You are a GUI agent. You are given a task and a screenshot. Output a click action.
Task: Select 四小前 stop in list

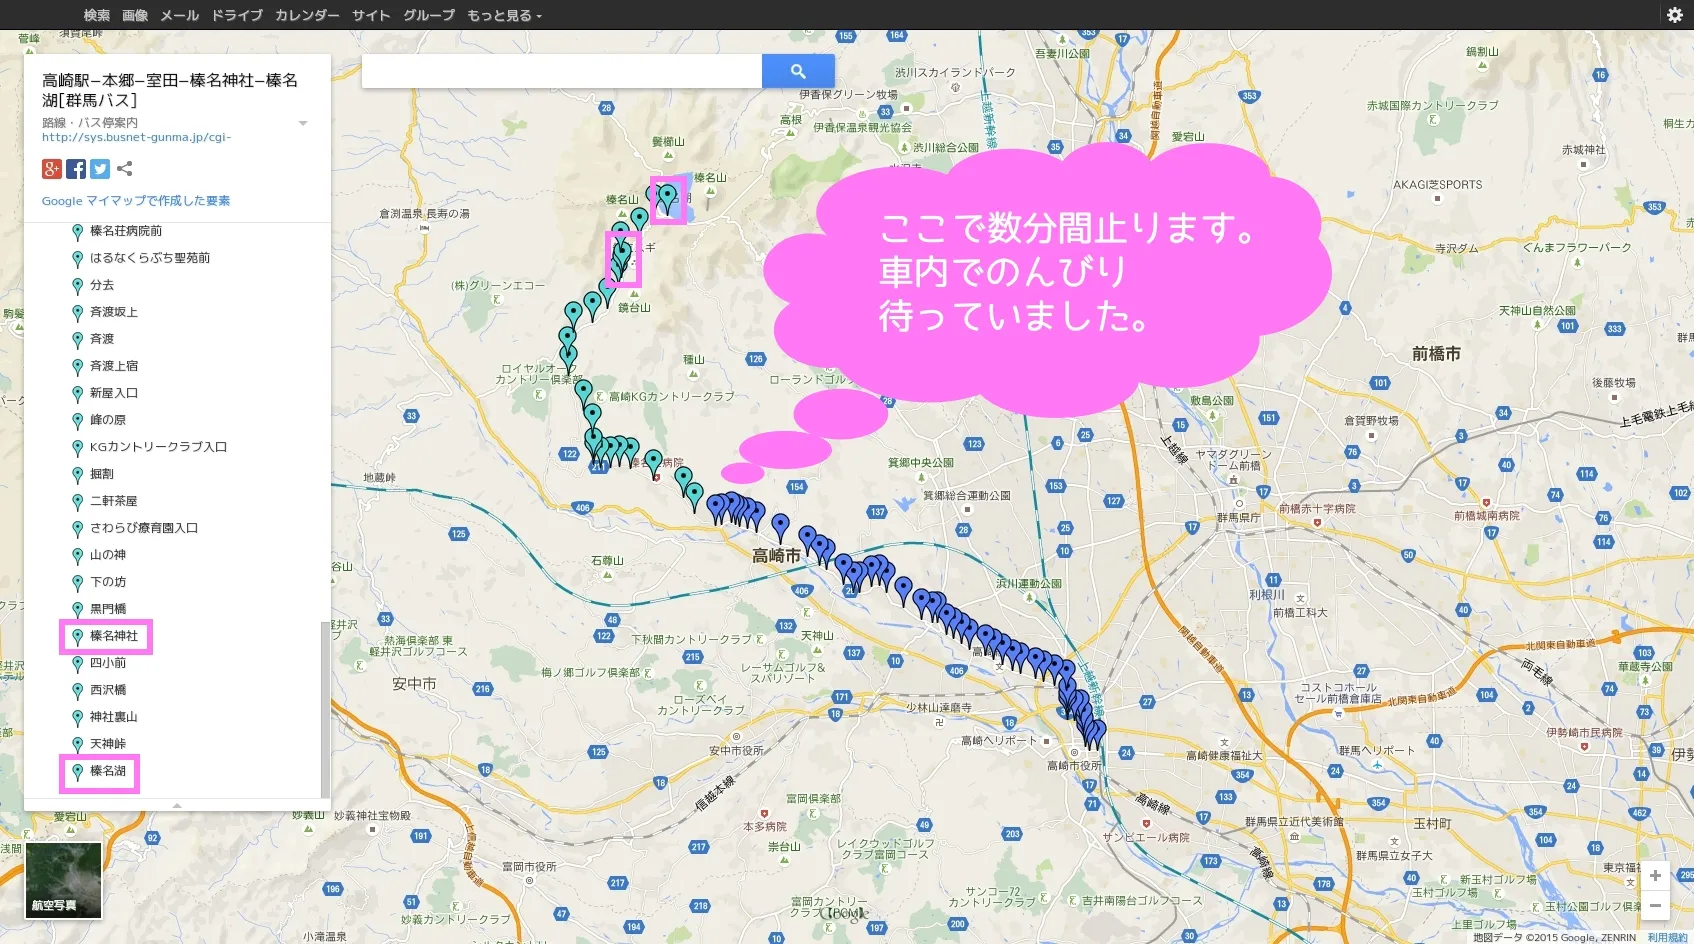tap(108, 663)
